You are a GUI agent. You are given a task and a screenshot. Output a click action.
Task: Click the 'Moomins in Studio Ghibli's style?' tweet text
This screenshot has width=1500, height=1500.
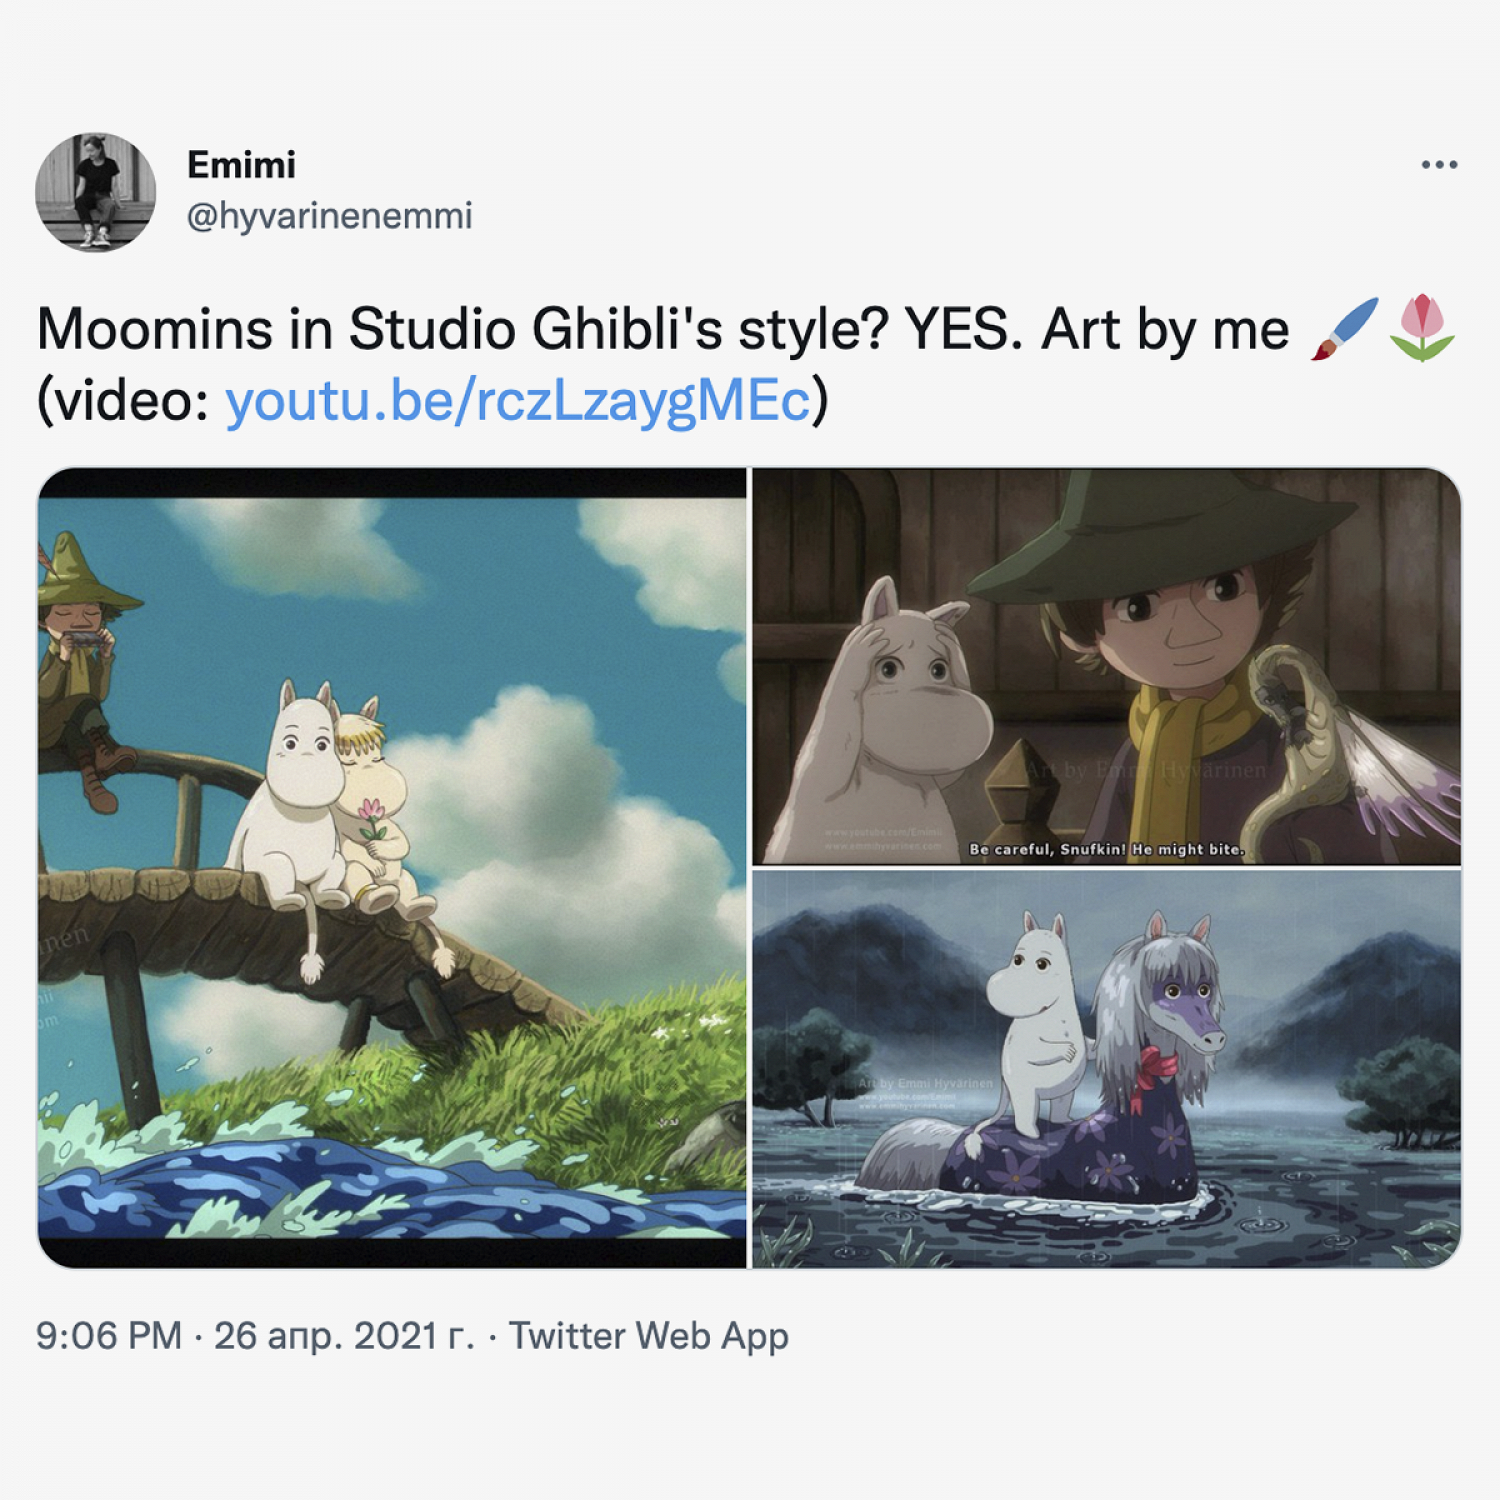click(463, 329)
